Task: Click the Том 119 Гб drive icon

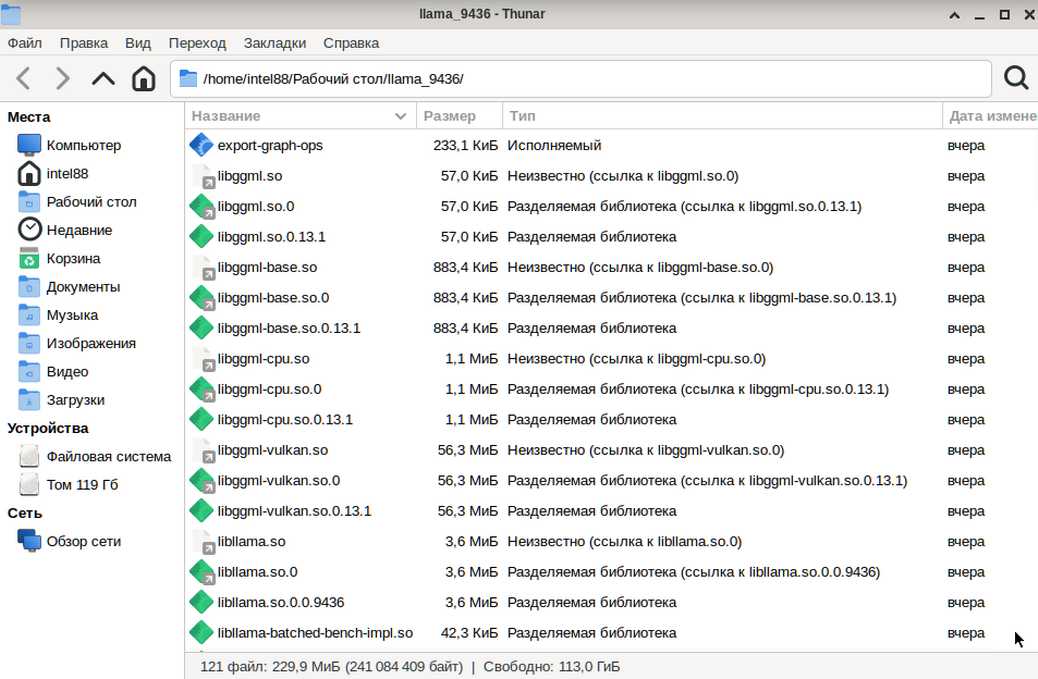Action: 29,484
